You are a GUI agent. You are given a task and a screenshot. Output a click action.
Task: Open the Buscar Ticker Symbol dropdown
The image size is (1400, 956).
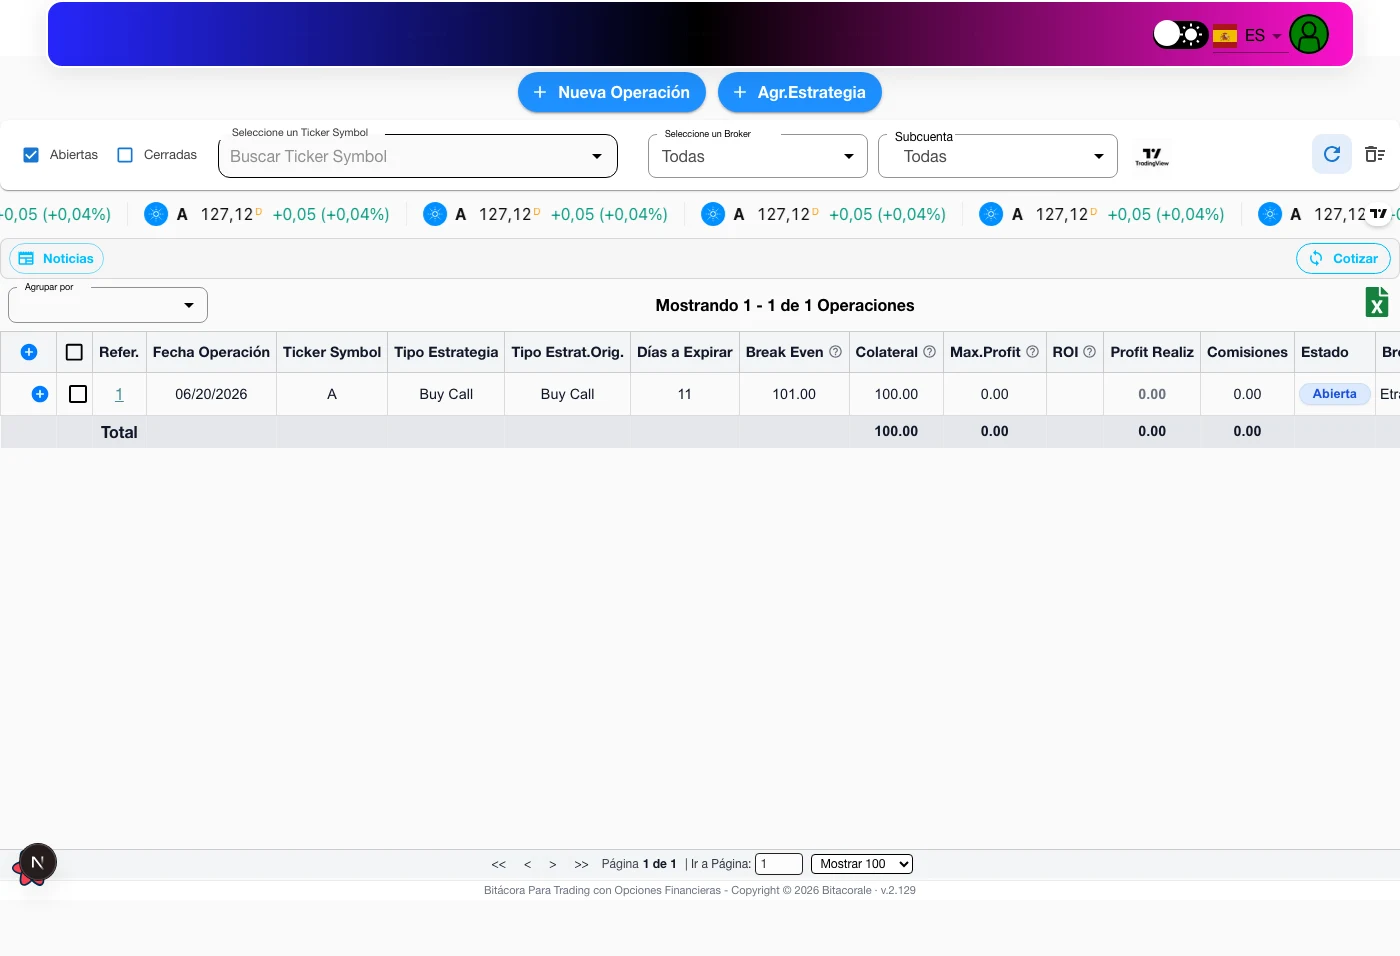[x=418, y=156]
